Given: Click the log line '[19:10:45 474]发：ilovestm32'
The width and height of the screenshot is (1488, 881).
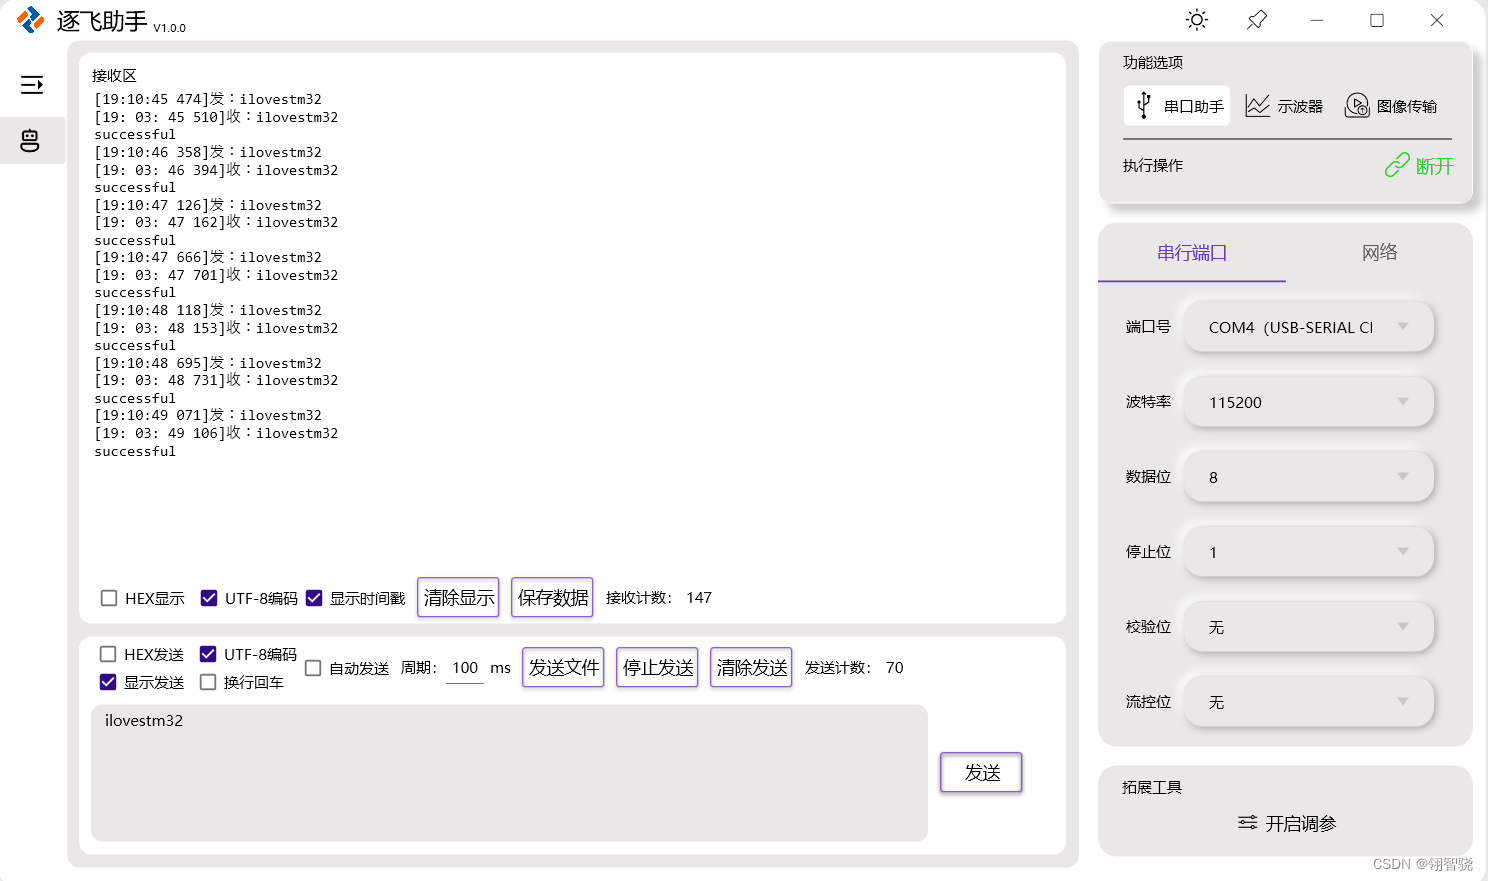Looking at the screenshot, I should pos(208,99).
